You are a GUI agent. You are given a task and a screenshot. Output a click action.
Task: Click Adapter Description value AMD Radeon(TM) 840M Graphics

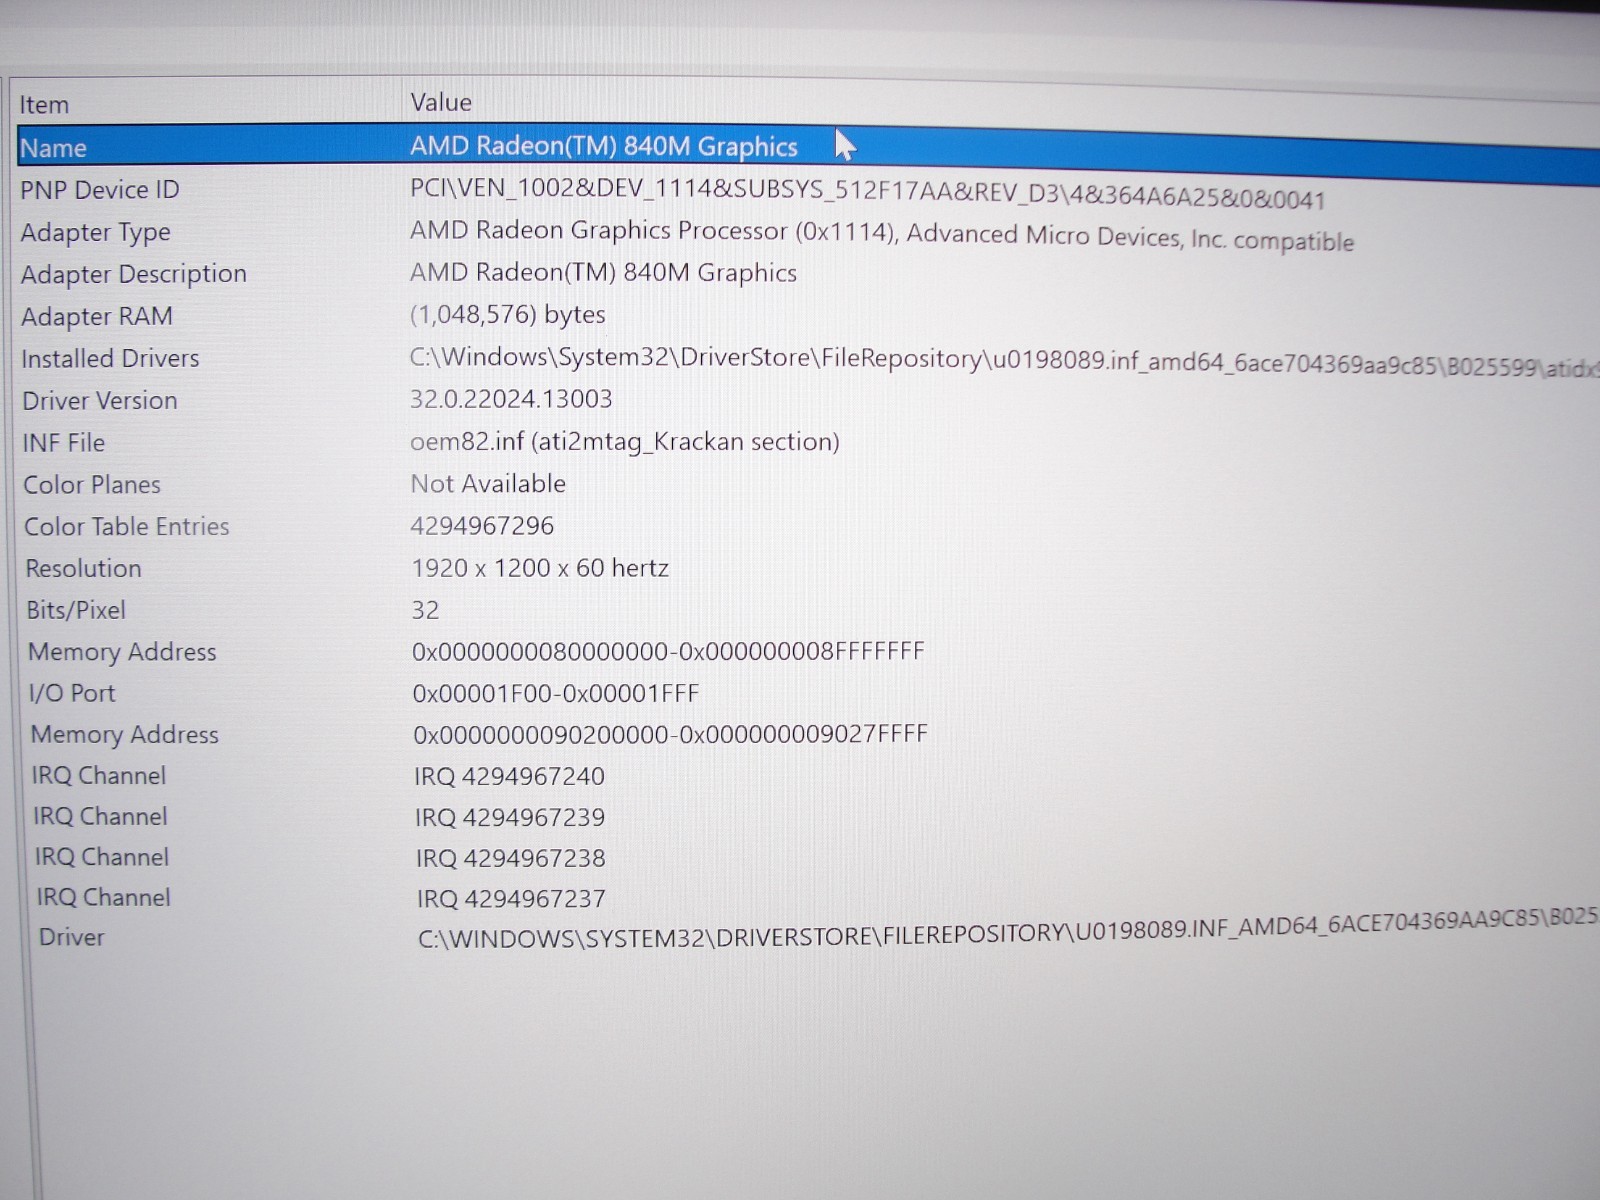603,272
